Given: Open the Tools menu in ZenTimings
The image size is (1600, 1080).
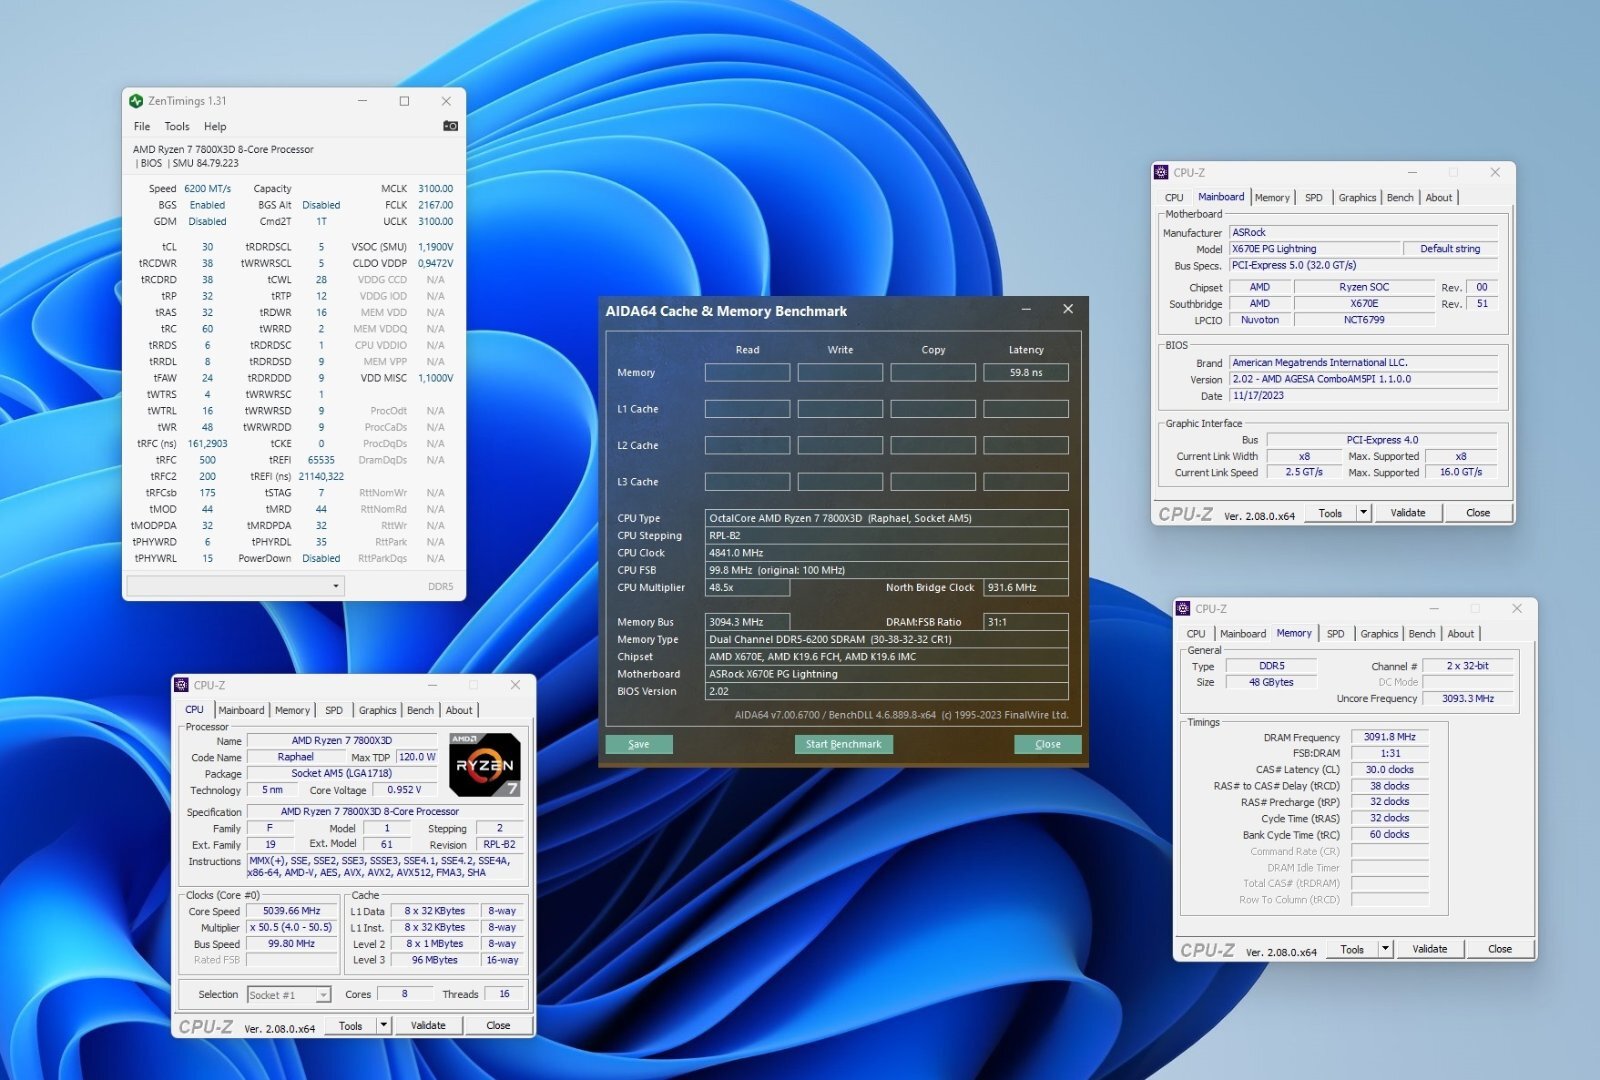Looking at the screenshot, I should [177, 126].
